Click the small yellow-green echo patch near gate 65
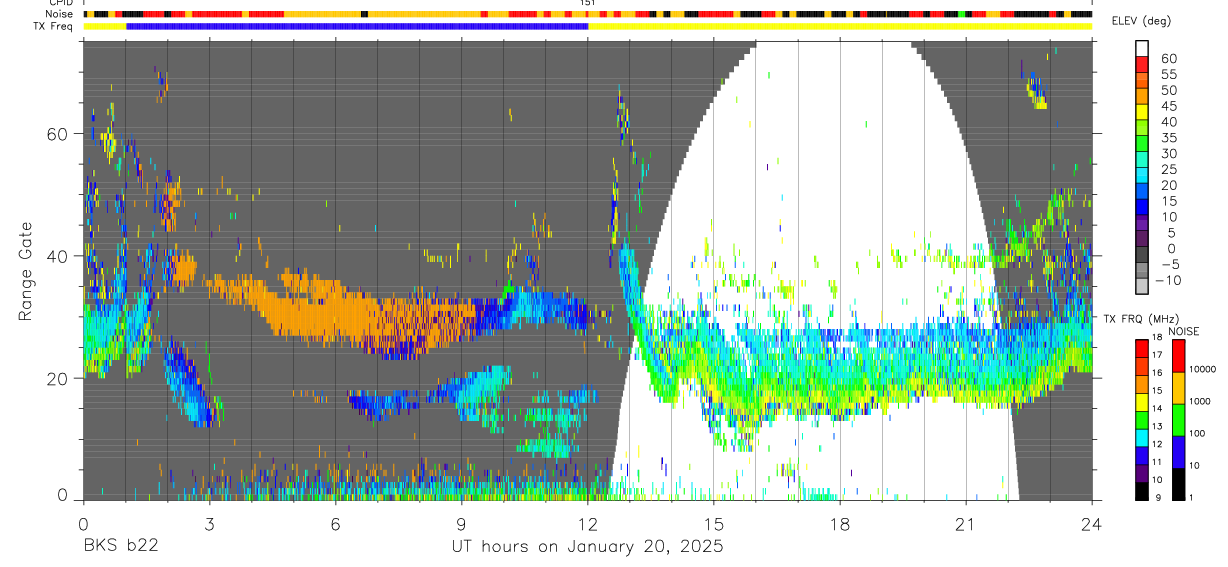The width and height of the screenshot is (1228, 567). click(1038, 92)
